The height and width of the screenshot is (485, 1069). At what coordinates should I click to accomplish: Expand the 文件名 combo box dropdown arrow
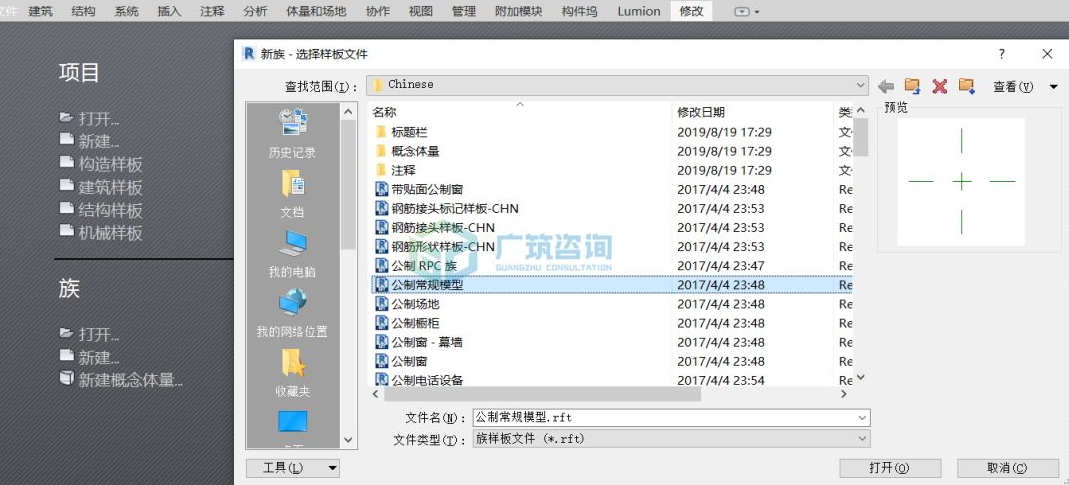click(862, 417)
